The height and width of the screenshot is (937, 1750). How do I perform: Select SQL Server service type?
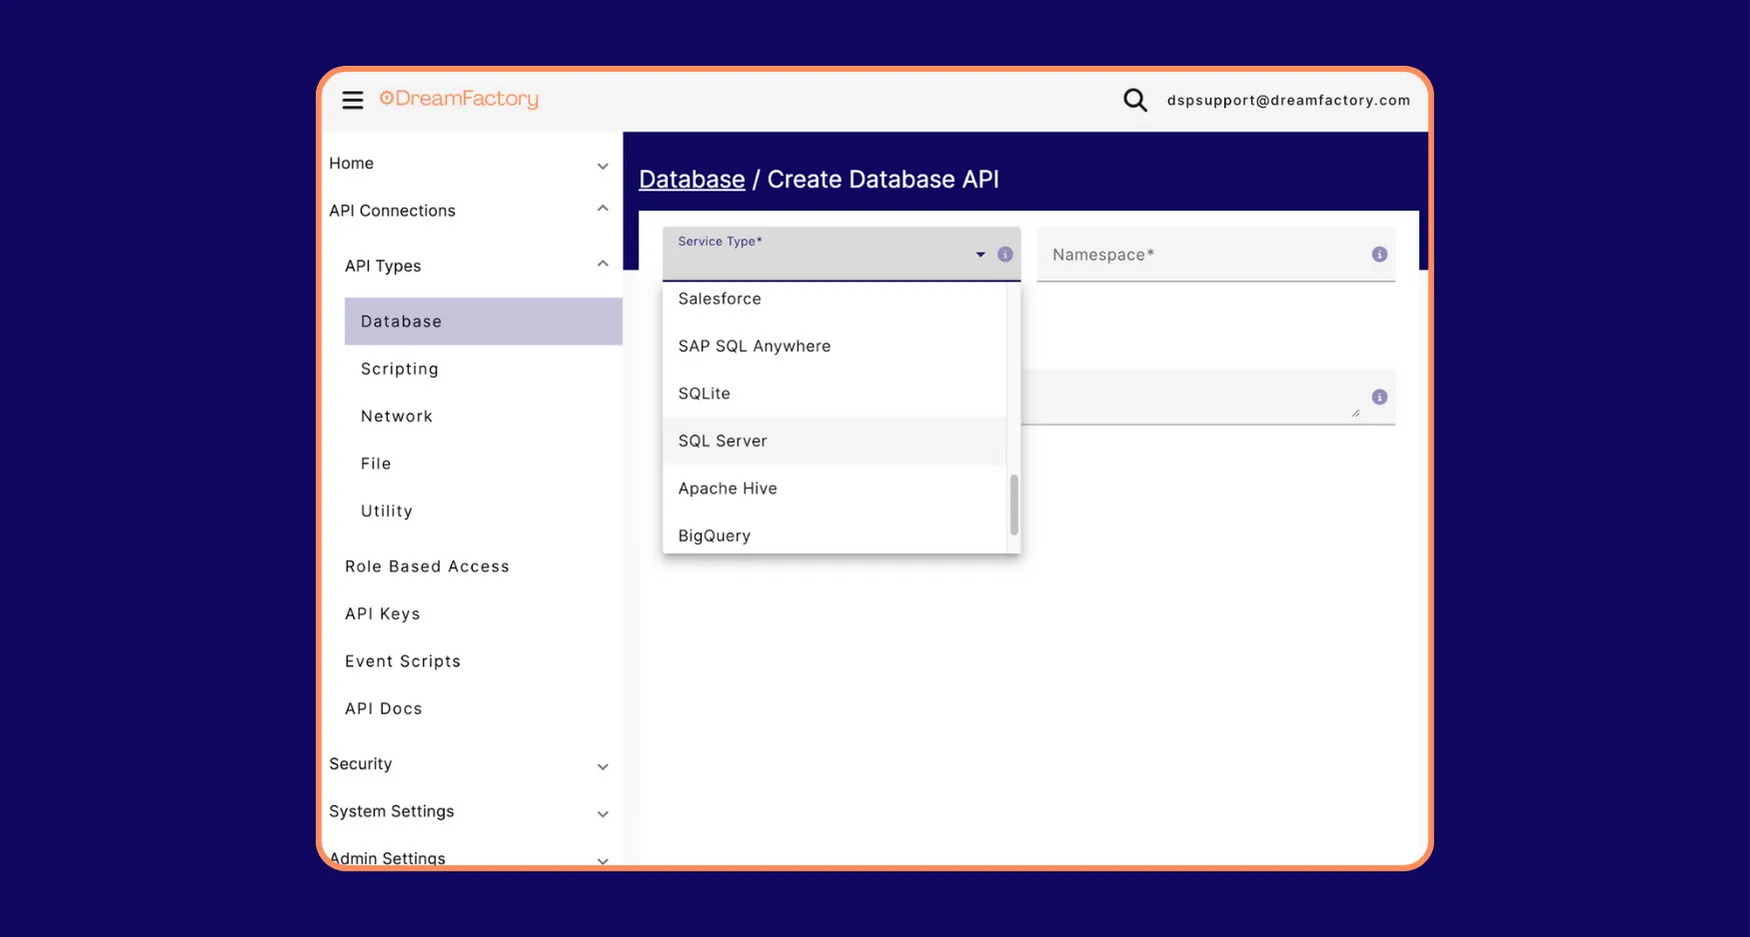pyautogui.click(x=834, y=441)
